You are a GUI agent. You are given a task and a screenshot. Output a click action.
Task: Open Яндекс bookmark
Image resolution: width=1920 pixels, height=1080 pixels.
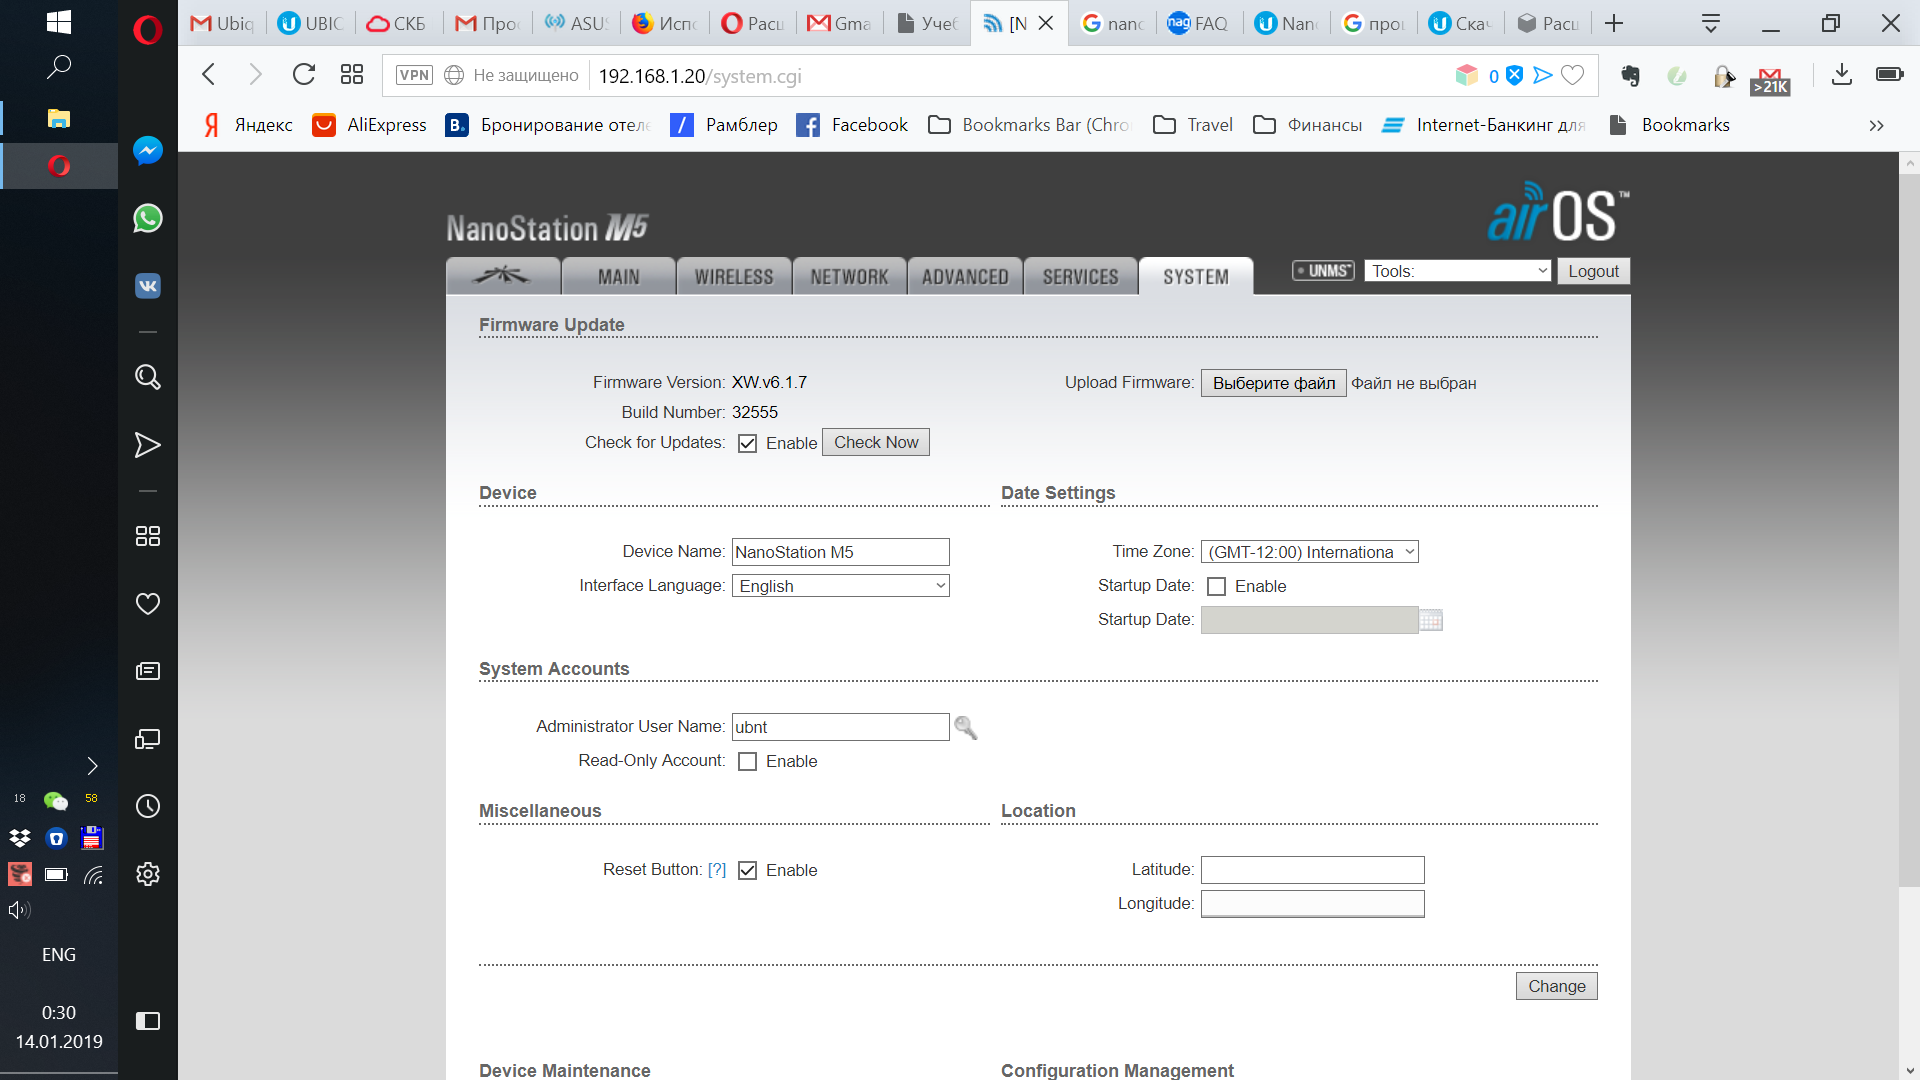coord(248,125)
